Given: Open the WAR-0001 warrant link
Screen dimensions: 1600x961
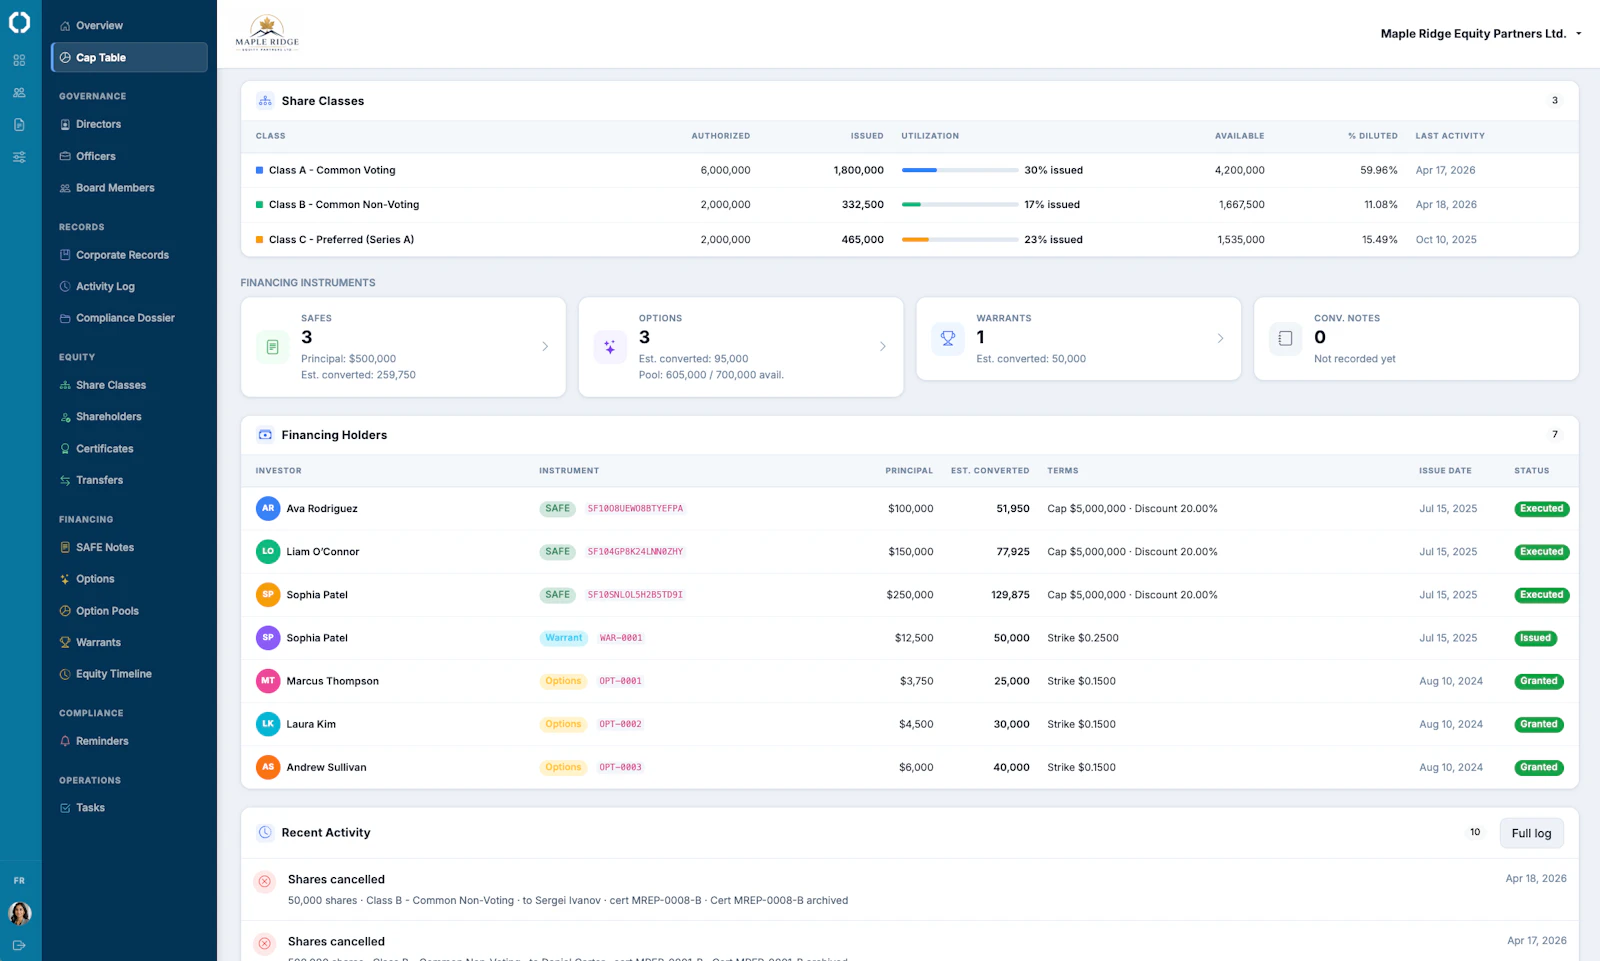Looking at the screenshot, I should click(621, 638).
